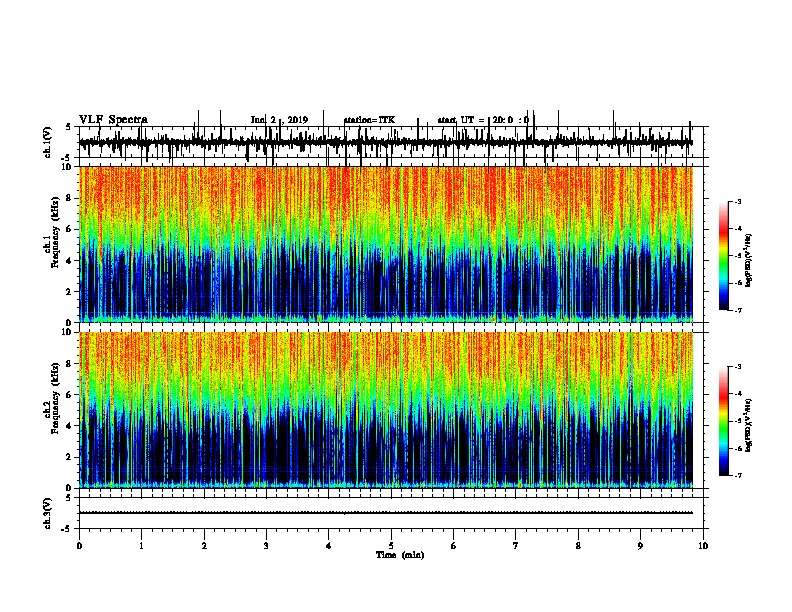This screenshot has width=792, height=612.
Task: Click time axis tick label '9'
Action: coord(640,545)
